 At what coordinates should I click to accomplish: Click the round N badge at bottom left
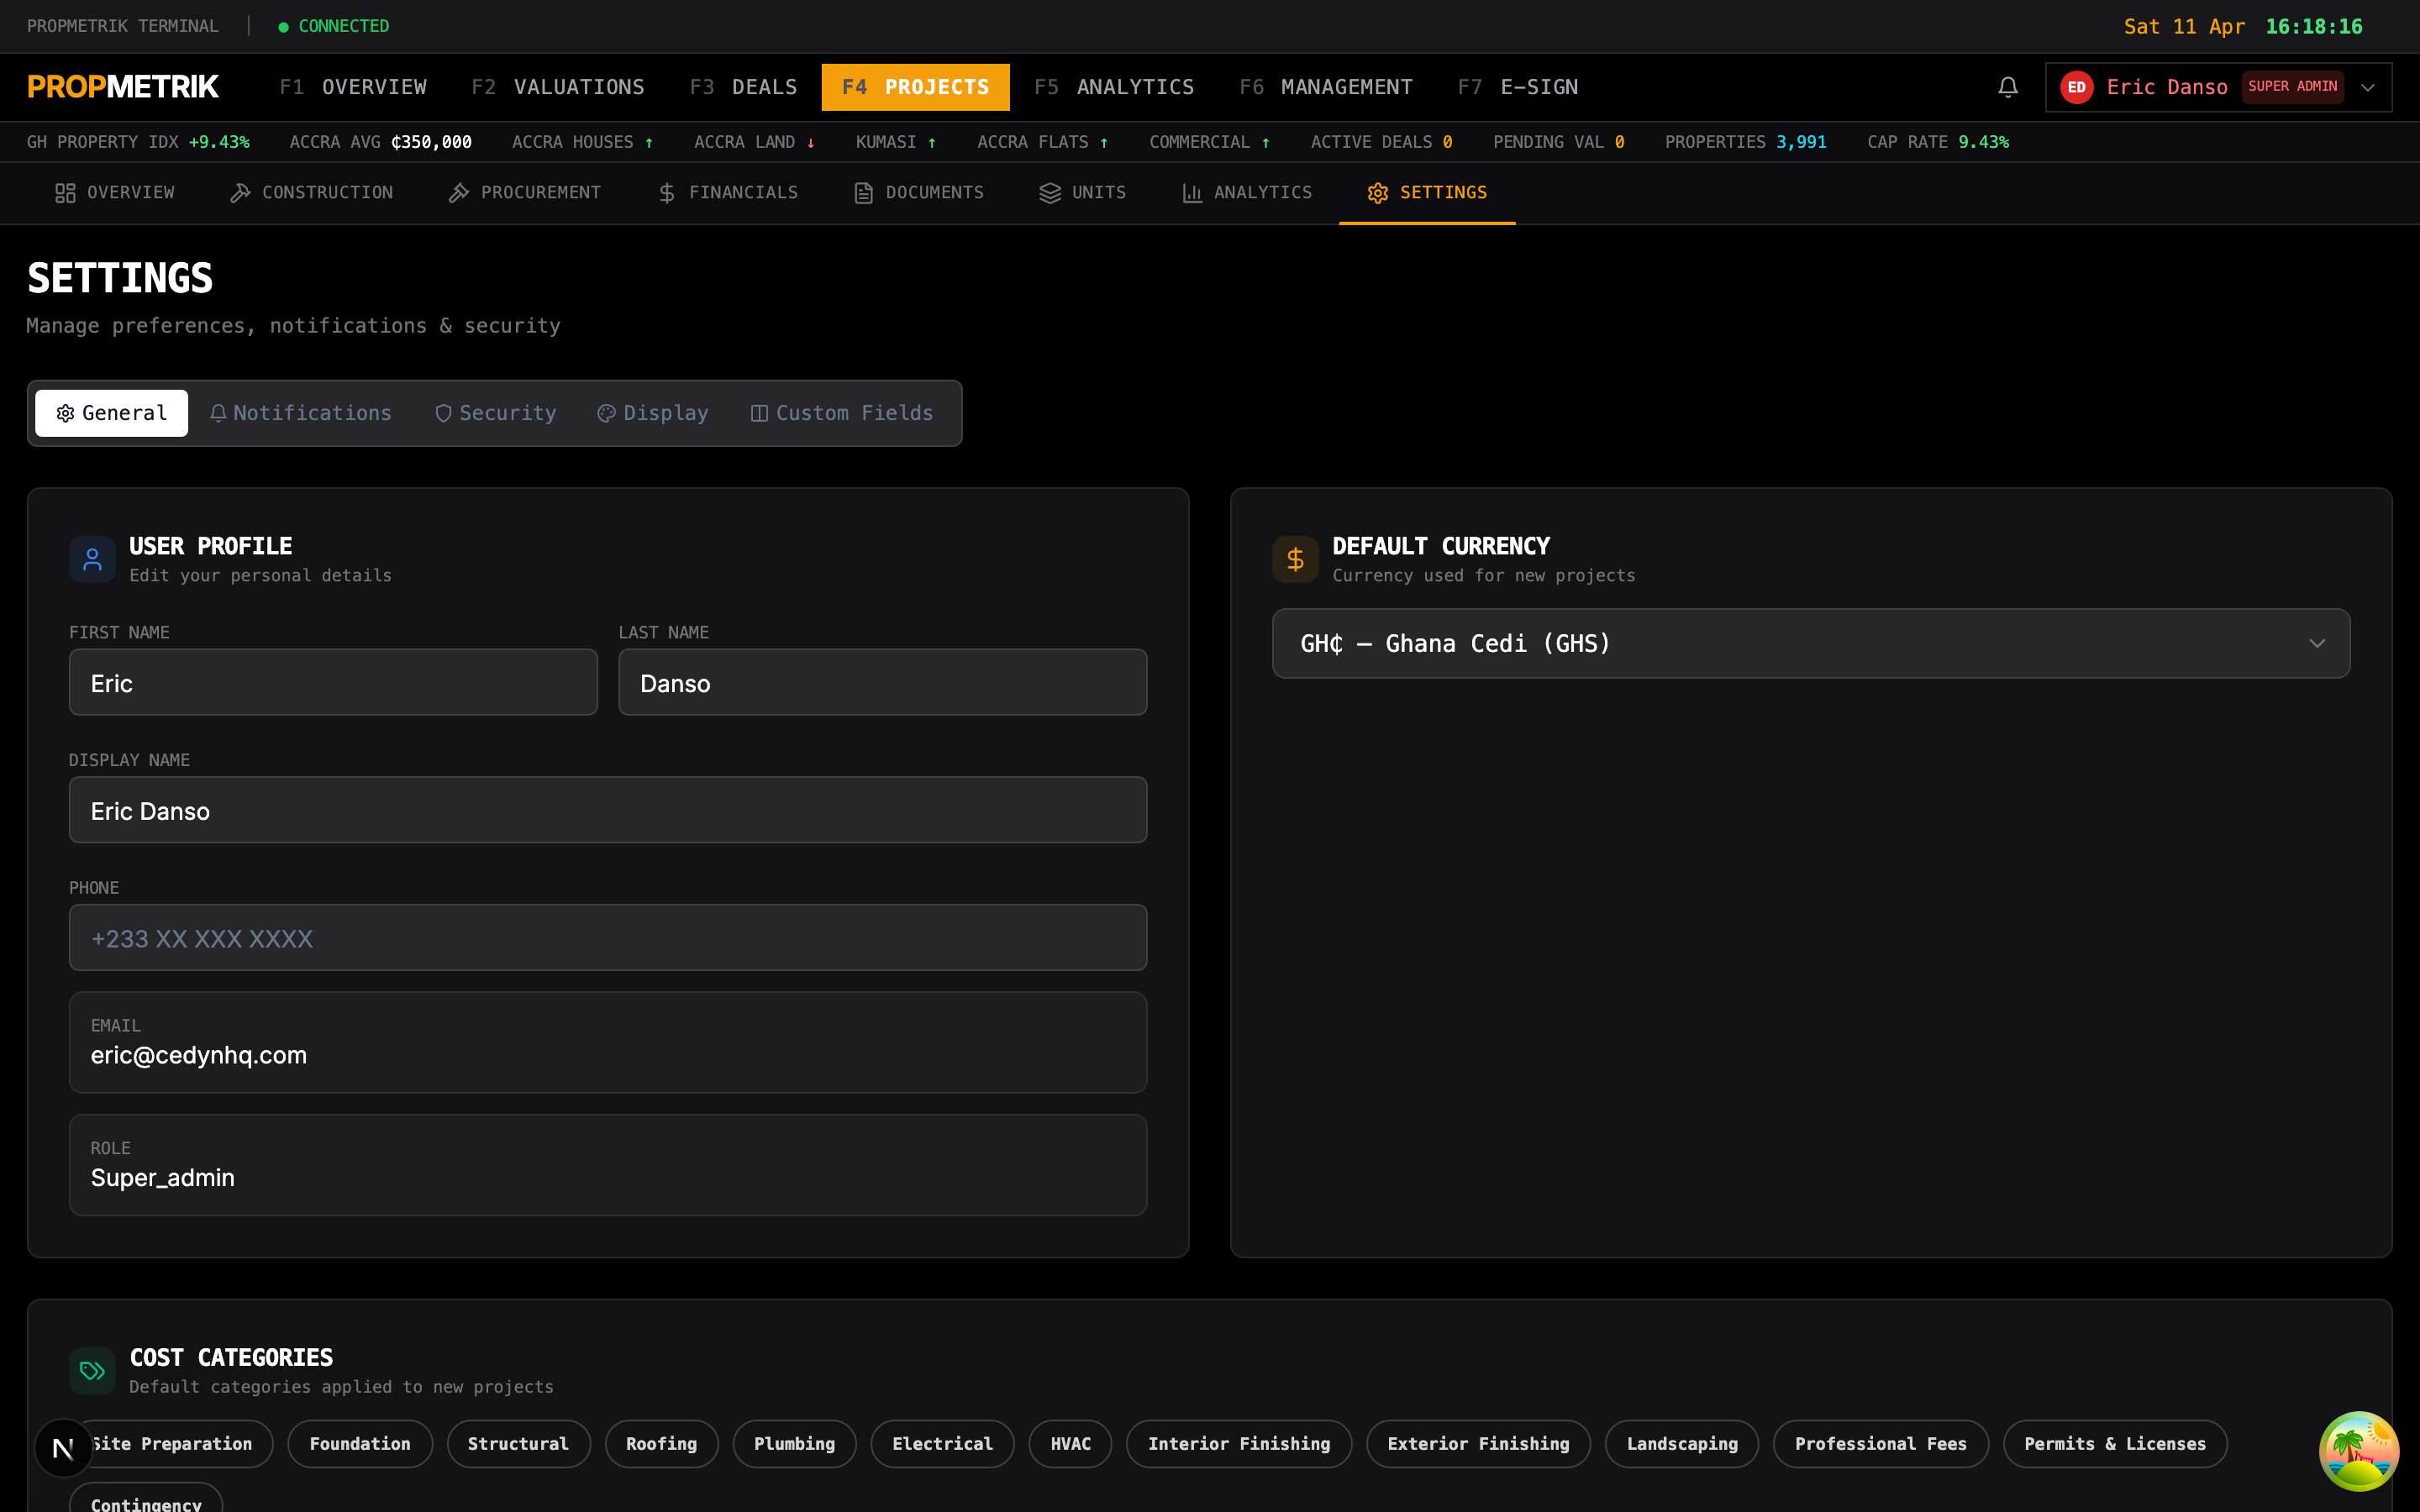coord(63,1447)
